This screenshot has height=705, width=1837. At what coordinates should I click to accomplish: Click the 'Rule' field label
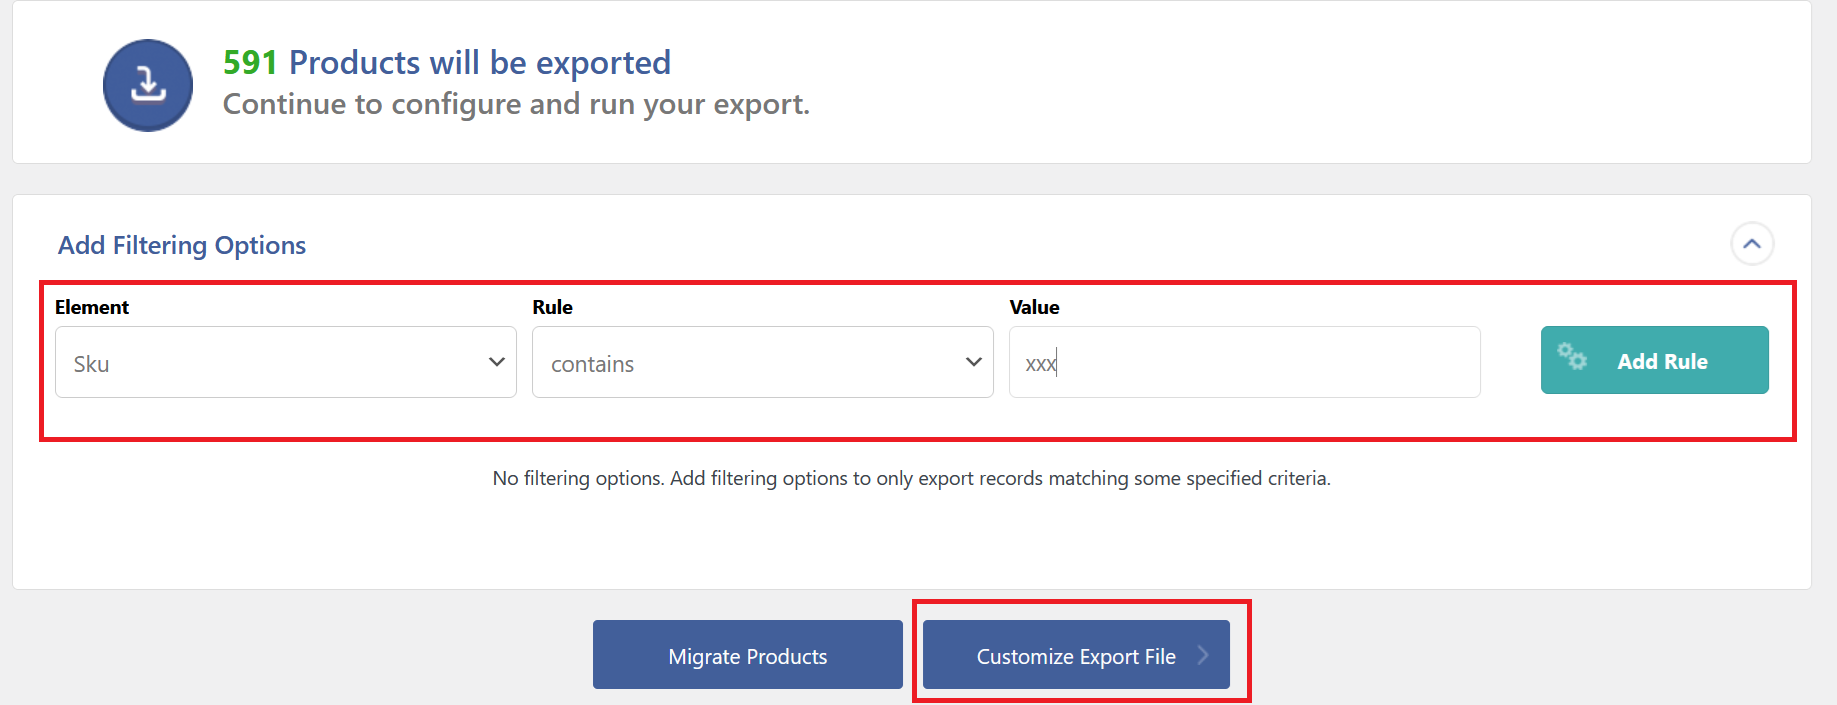click(553, 307)
